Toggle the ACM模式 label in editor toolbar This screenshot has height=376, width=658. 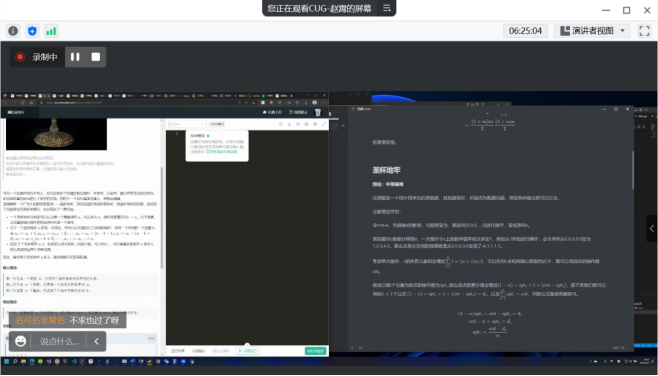[x=217, y=124]
